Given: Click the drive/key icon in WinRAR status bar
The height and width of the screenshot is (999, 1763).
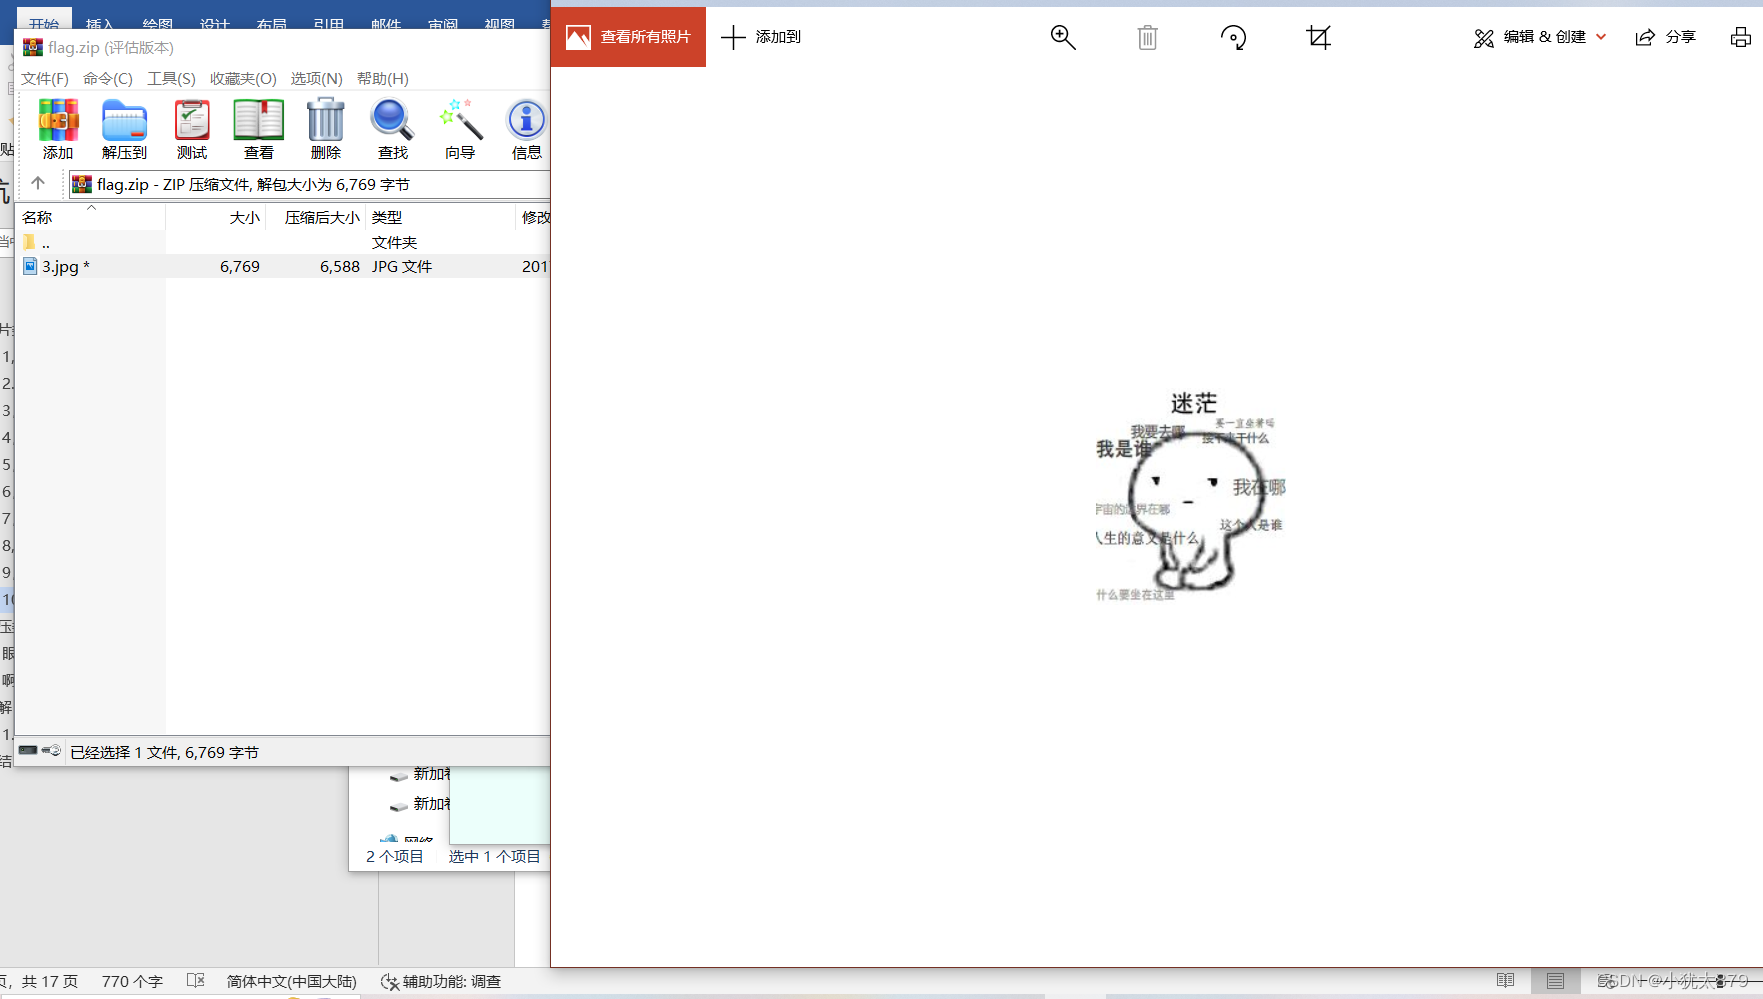Looking at the screenshot, I should point(40,751).
